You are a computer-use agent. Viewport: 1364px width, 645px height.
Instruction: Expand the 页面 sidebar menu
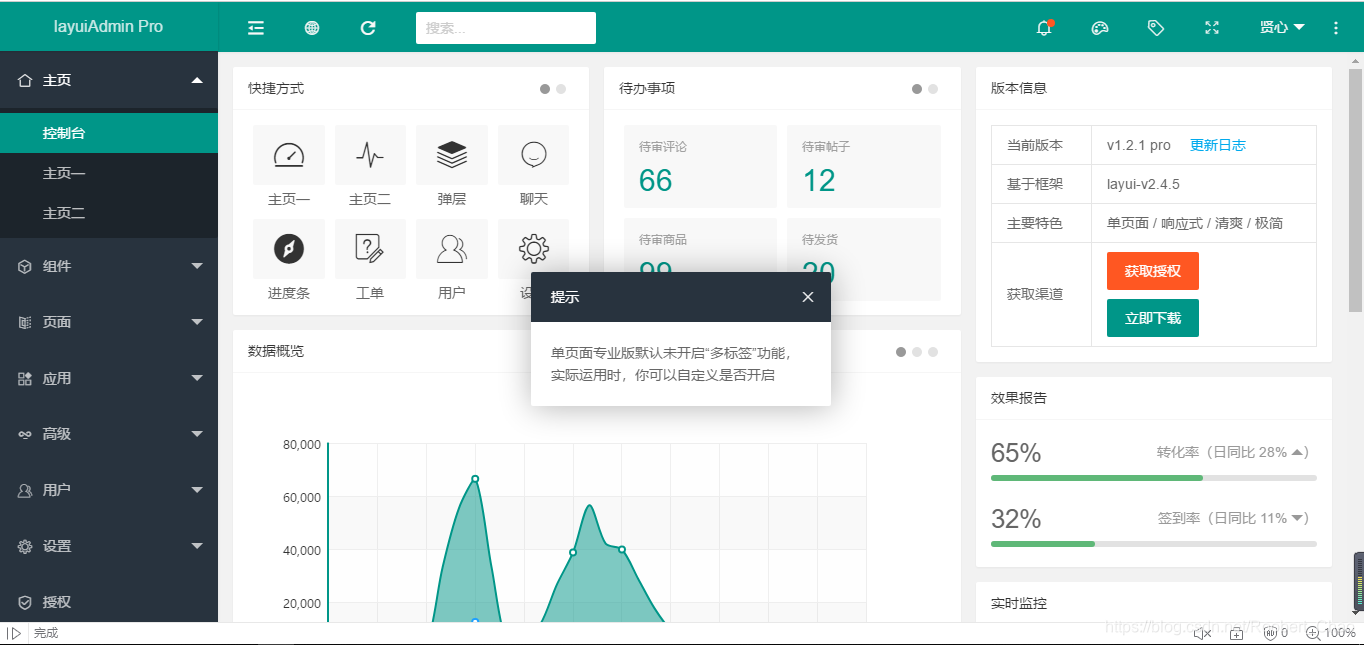(x=109, y=322)
